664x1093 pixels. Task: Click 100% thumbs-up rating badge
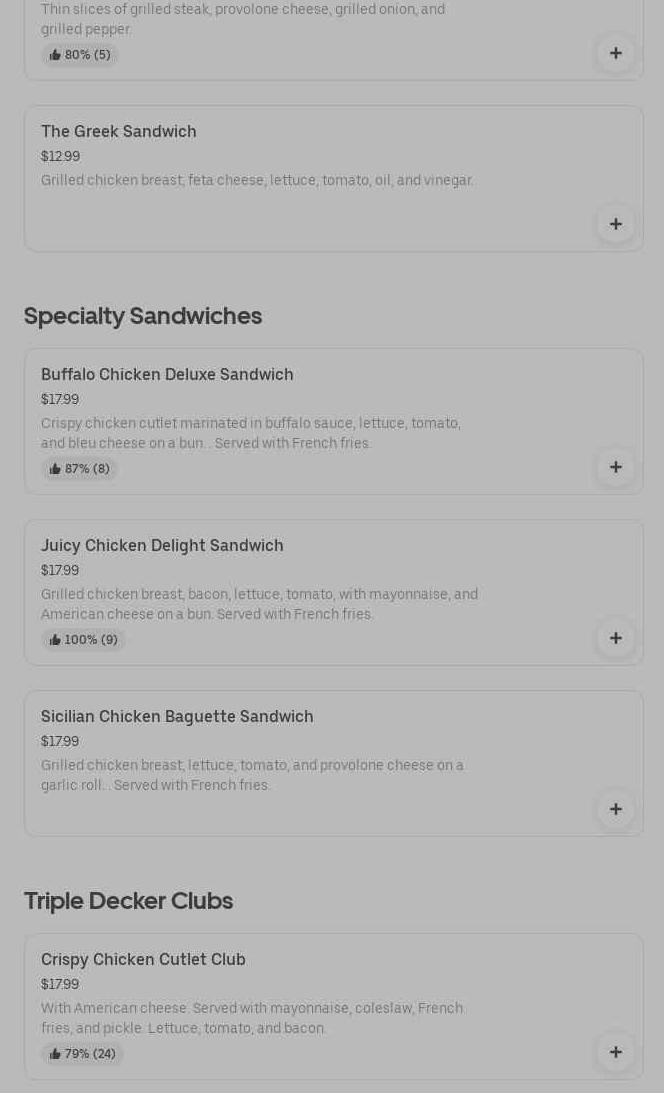(x=84, y=640)
